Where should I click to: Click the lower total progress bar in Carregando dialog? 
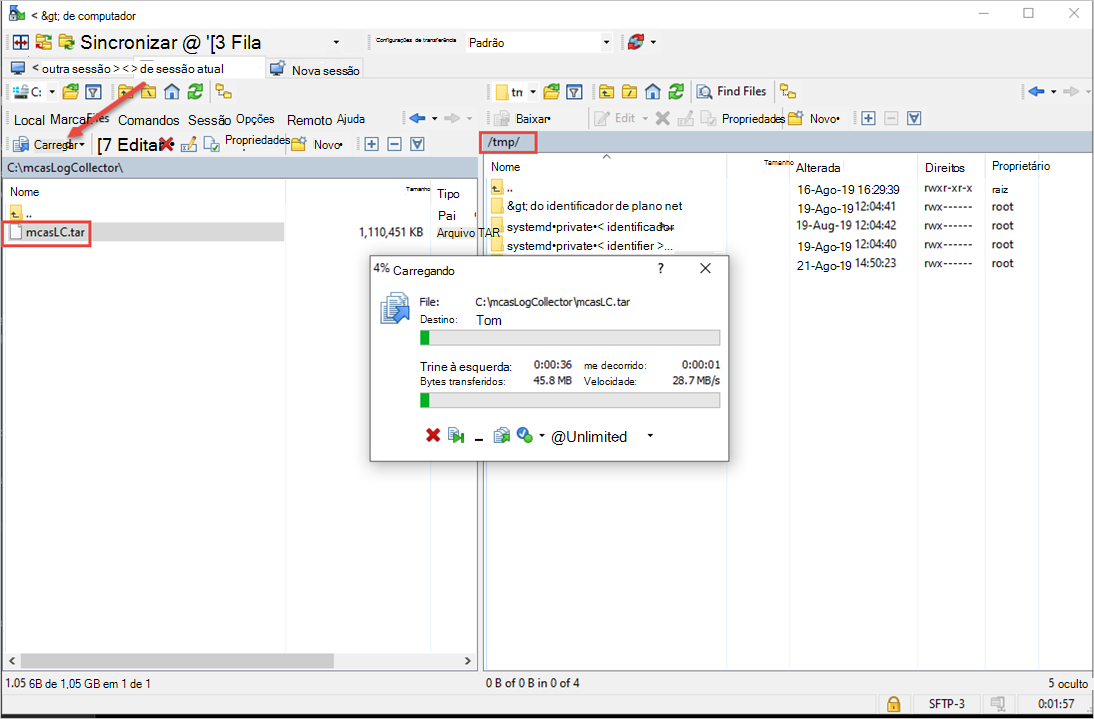[x=569, y=400]
